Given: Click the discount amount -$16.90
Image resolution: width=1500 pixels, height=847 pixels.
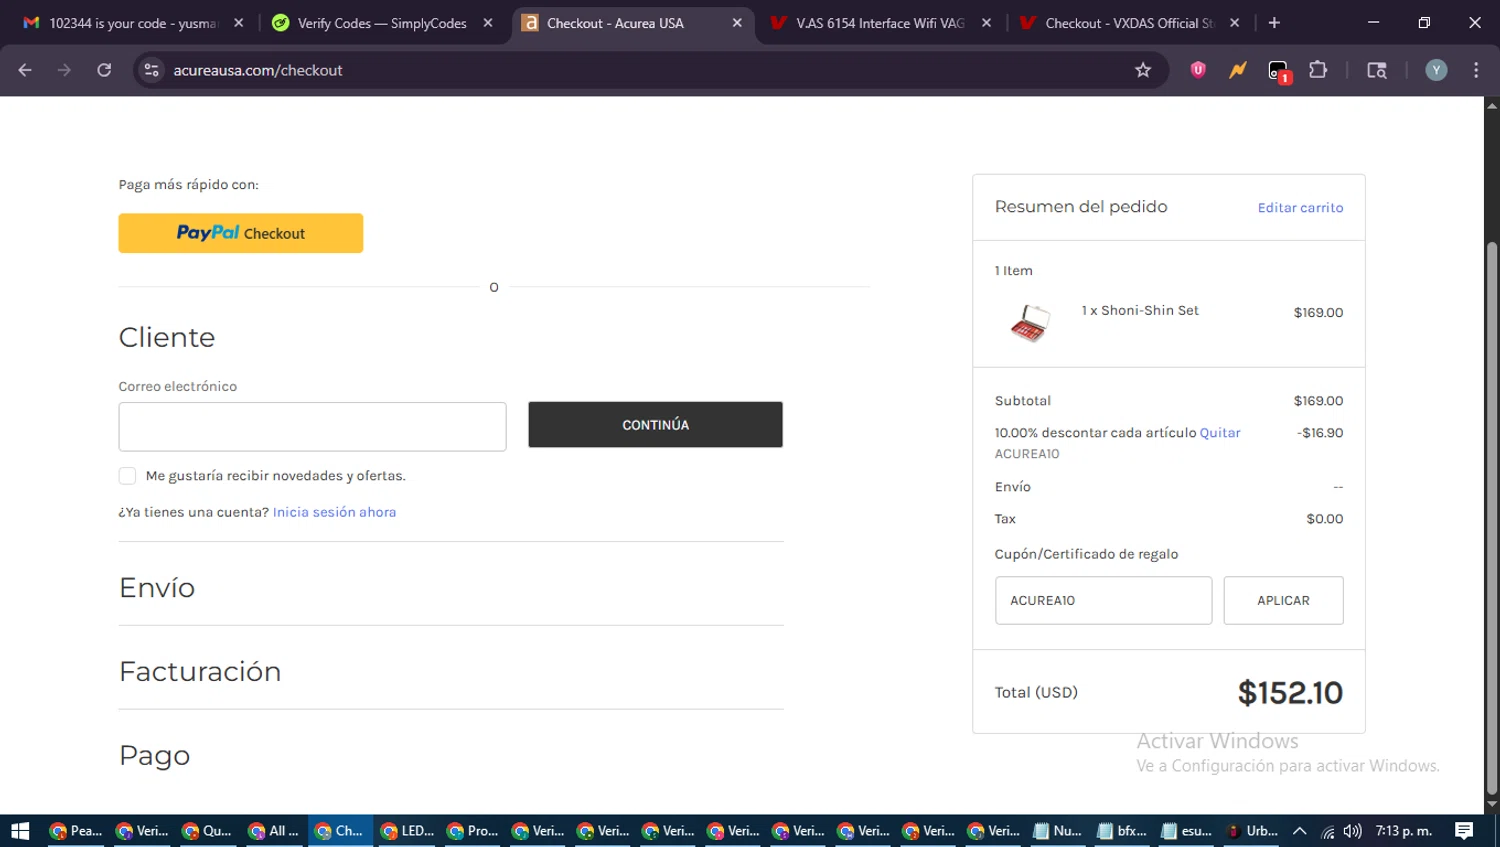Looking at the screenshot, I should tap(1320, 433).
